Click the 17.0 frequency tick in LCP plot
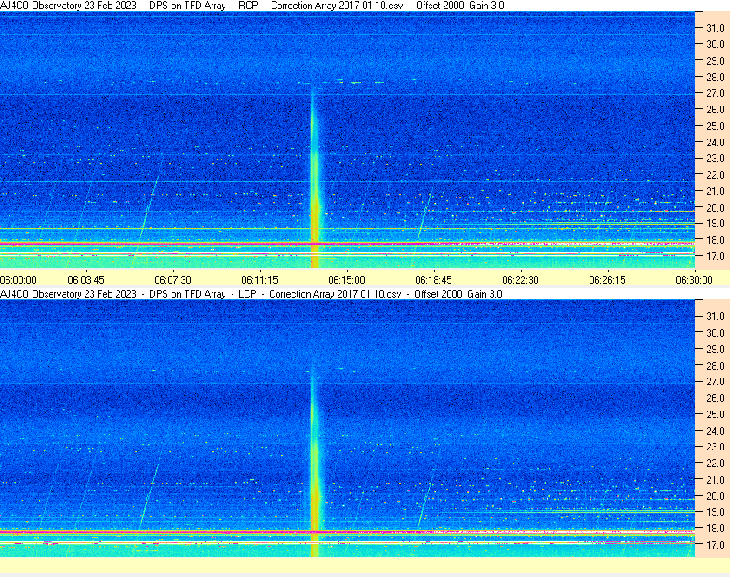The image size is (730, 577). click(x=715, y=544)
